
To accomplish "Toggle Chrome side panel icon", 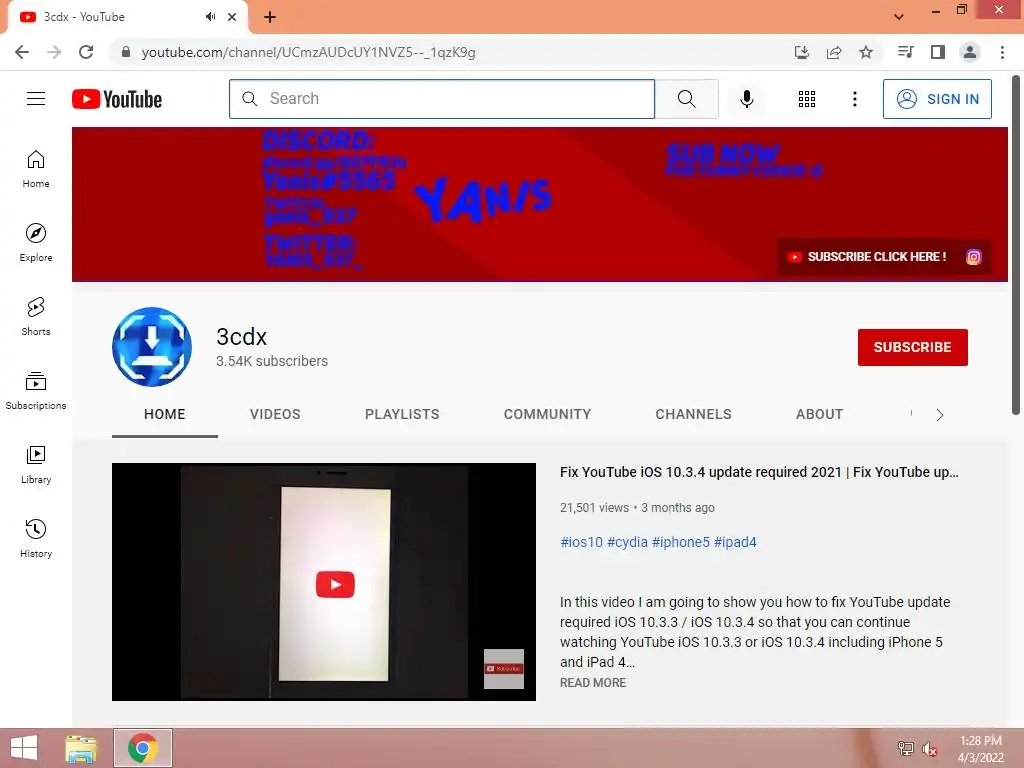I will coord(938,52).
